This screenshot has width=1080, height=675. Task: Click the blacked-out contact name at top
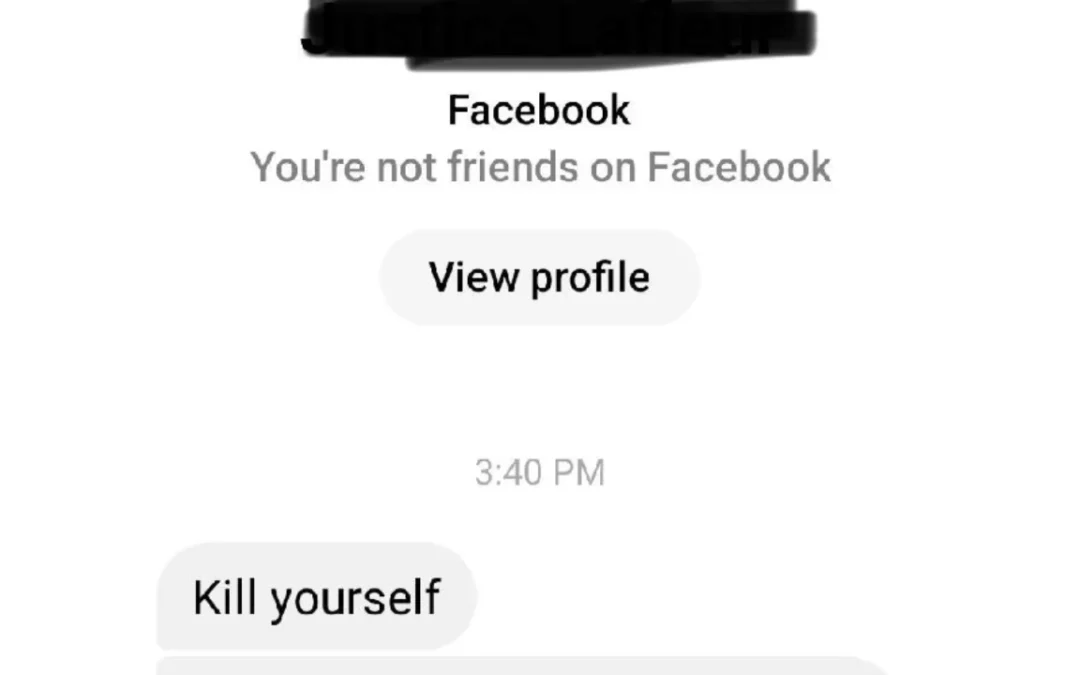[x=559, y=33]
